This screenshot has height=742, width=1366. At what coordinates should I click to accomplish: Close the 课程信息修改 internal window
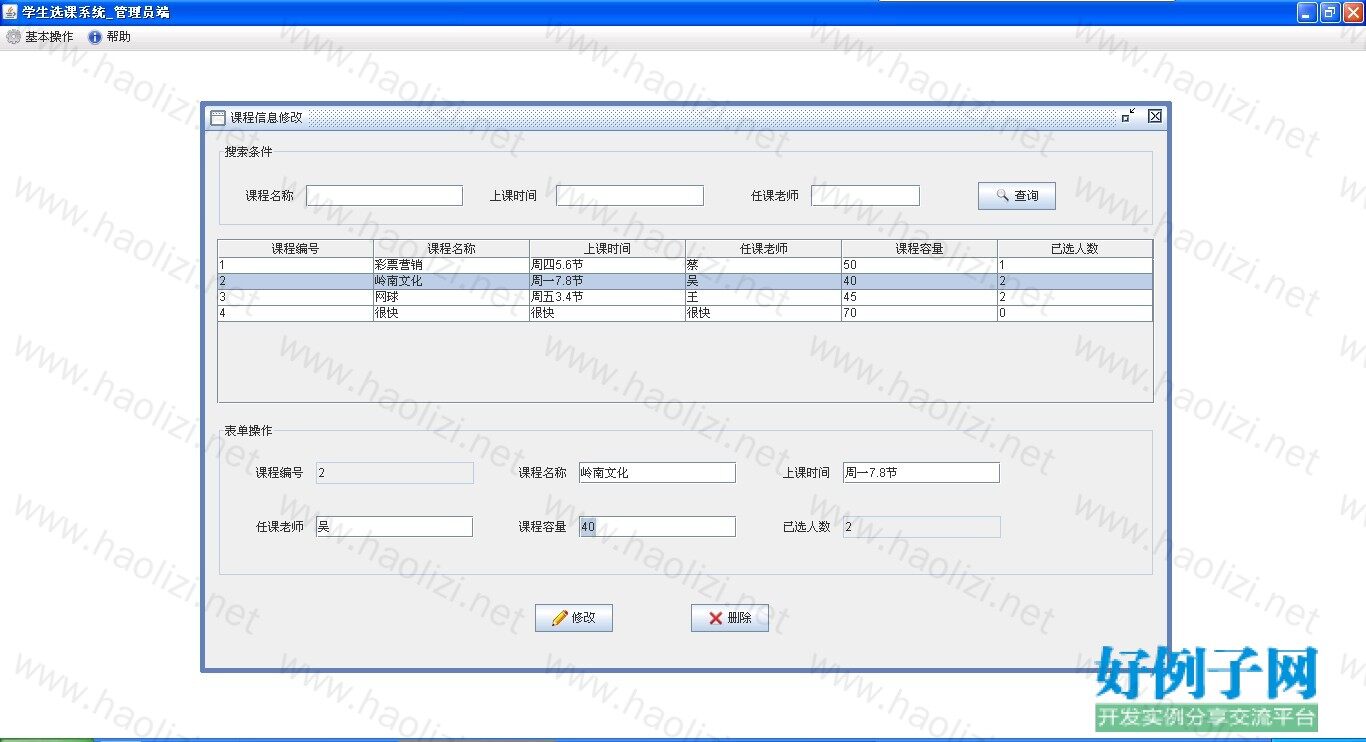tap(1155, 116)
